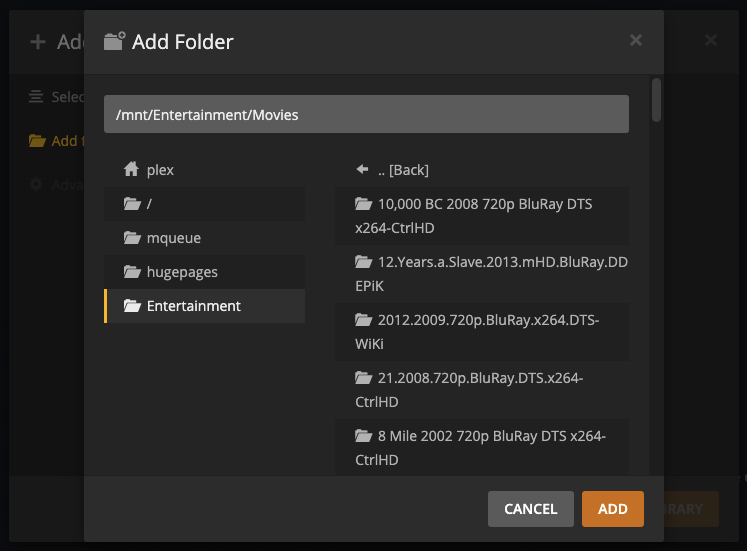Click the 12.Years.a.Slave folder icon

click(x=363, y=262)
